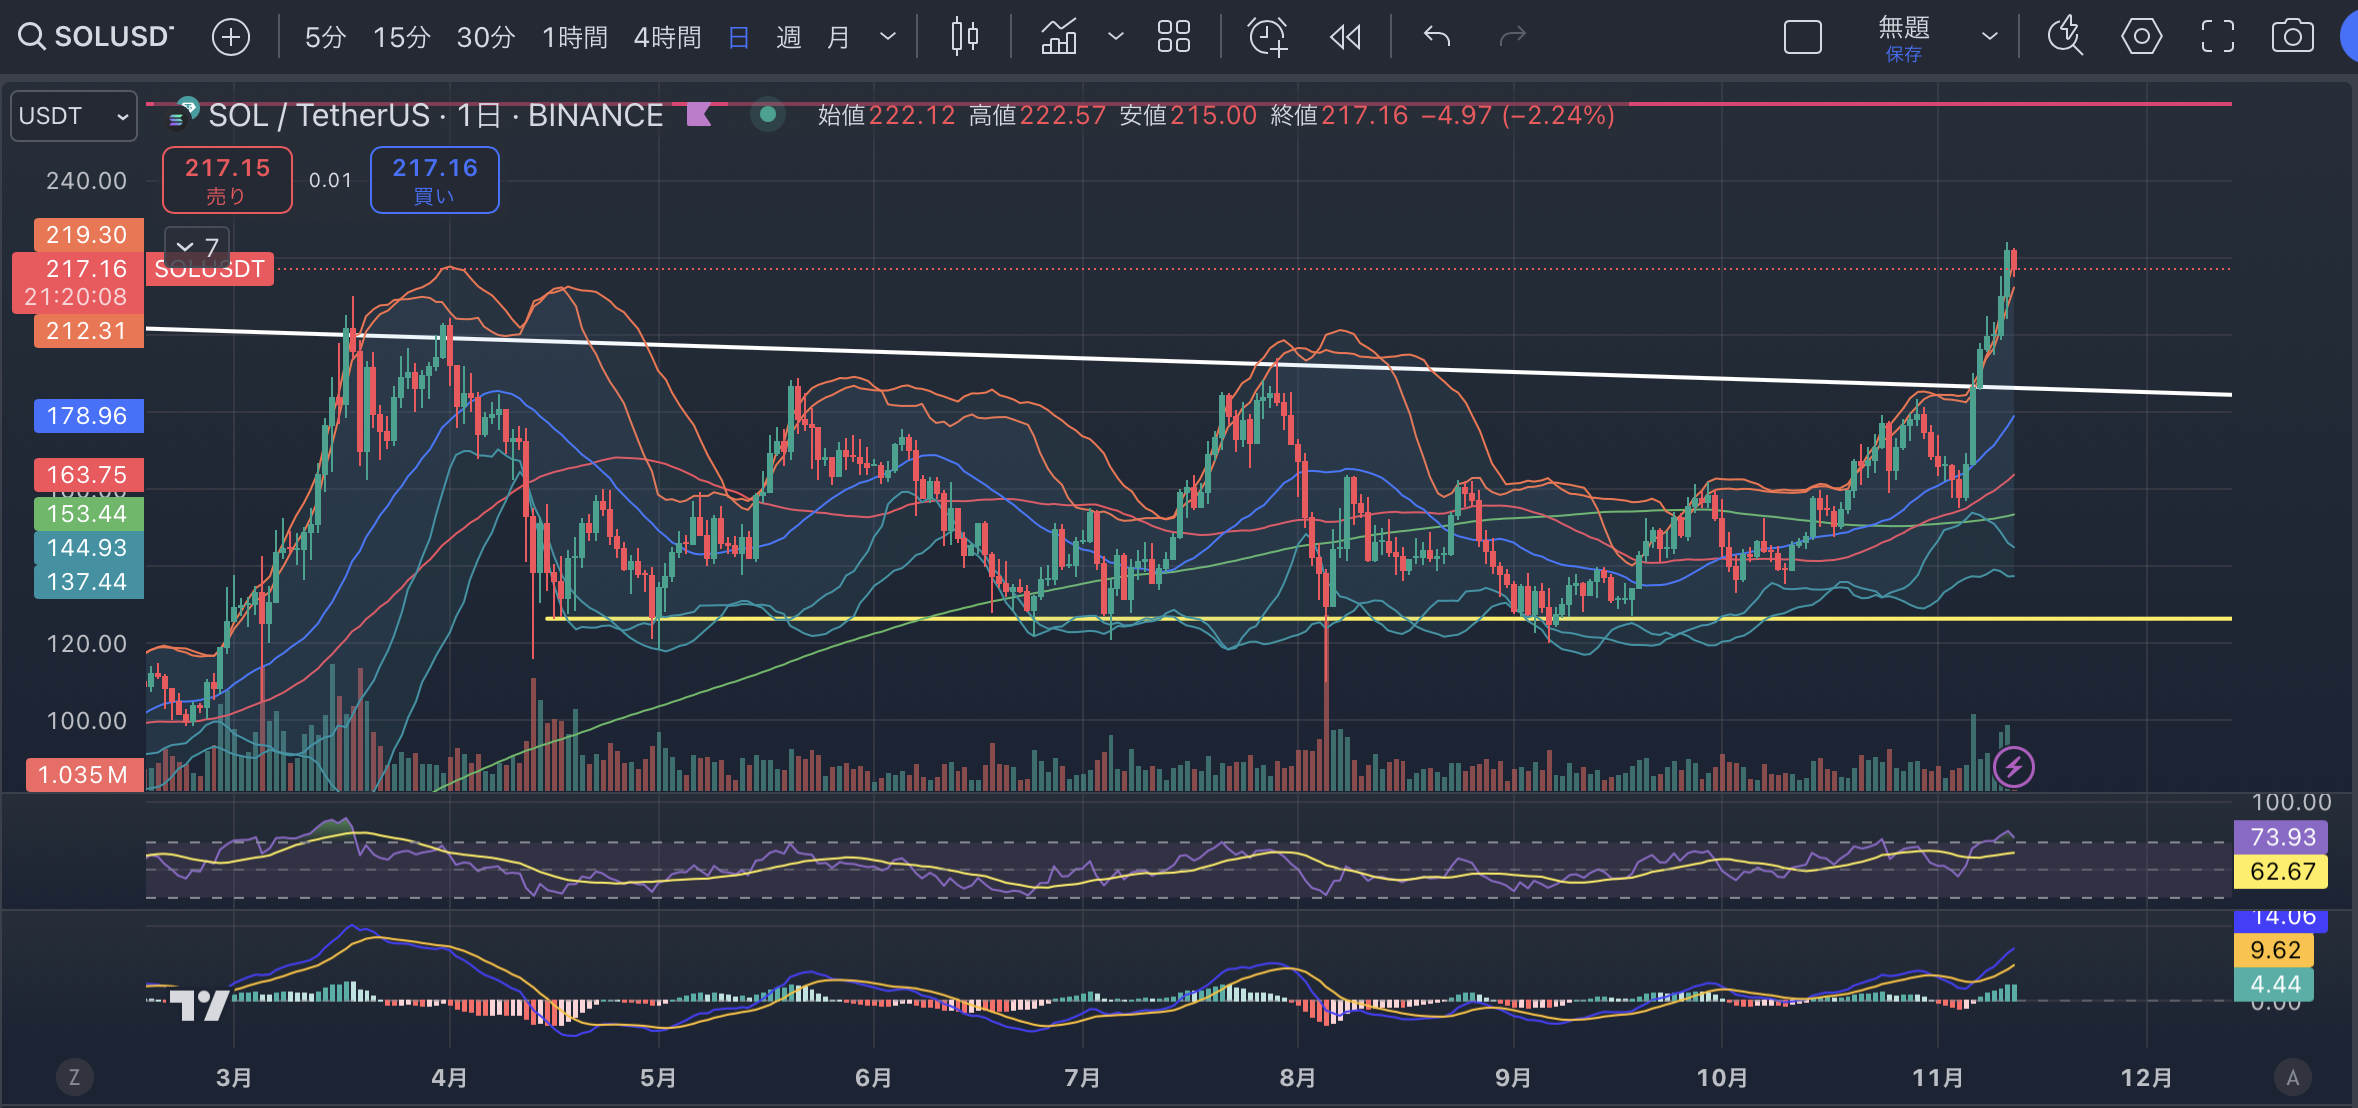Select the weekly 週 timeframe
Image resolution: width=2358 pixels, height=1108 pixels.
tap(789, 38)
